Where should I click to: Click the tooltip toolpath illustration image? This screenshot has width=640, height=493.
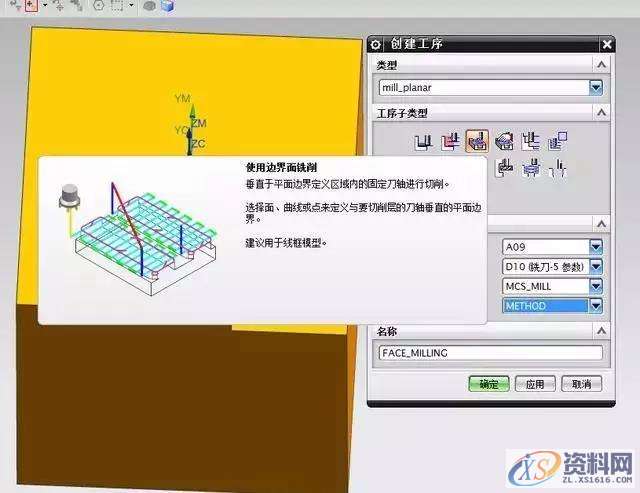pos(138,238)
